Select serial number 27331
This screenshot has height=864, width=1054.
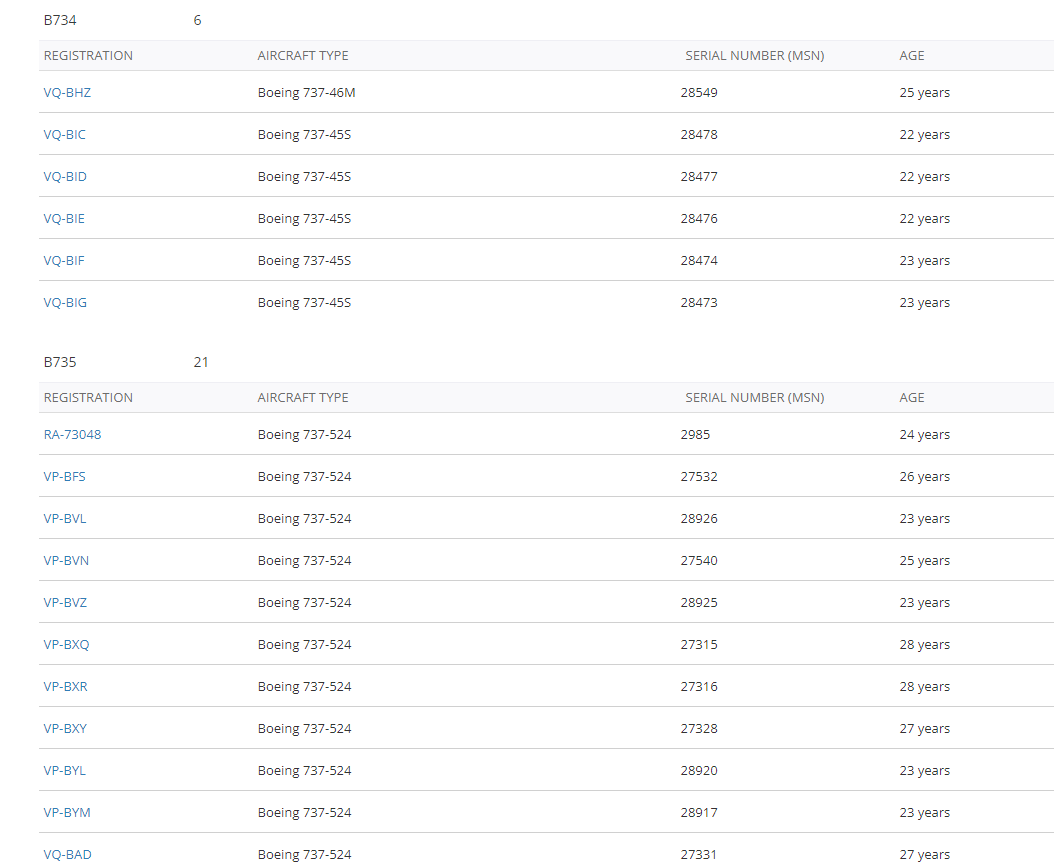click(699, 855)
